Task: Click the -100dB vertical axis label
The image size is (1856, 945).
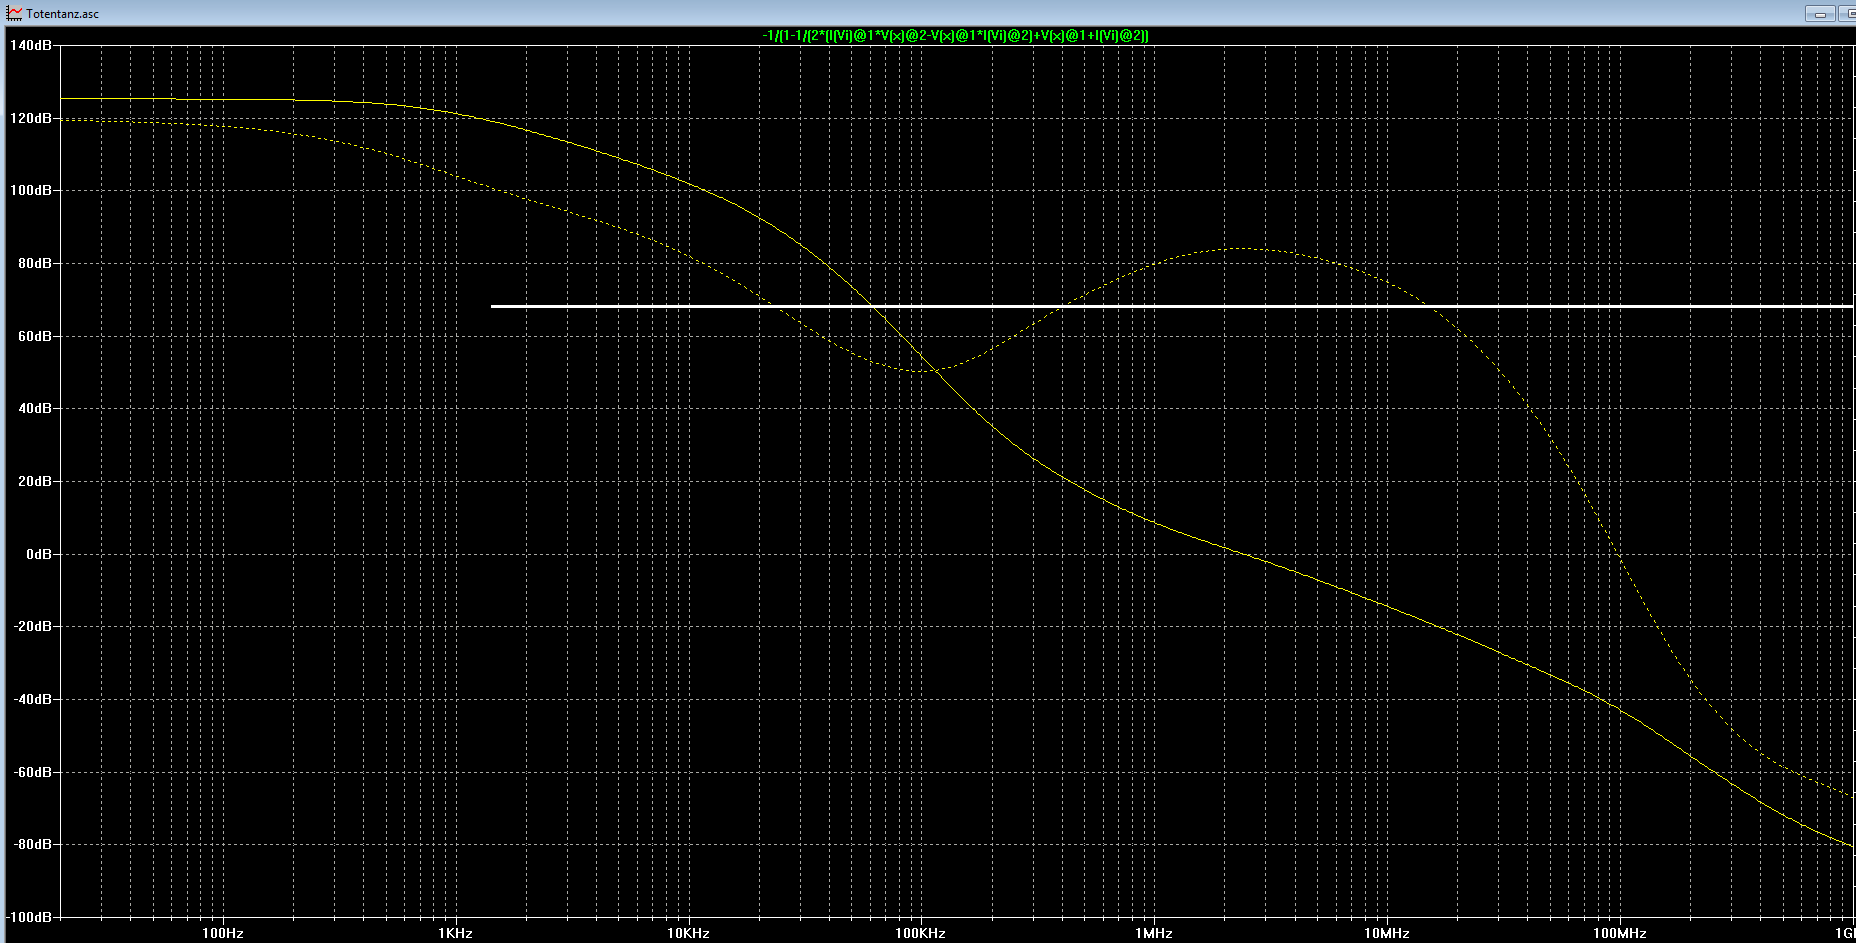Action: (x=29, y=917)
